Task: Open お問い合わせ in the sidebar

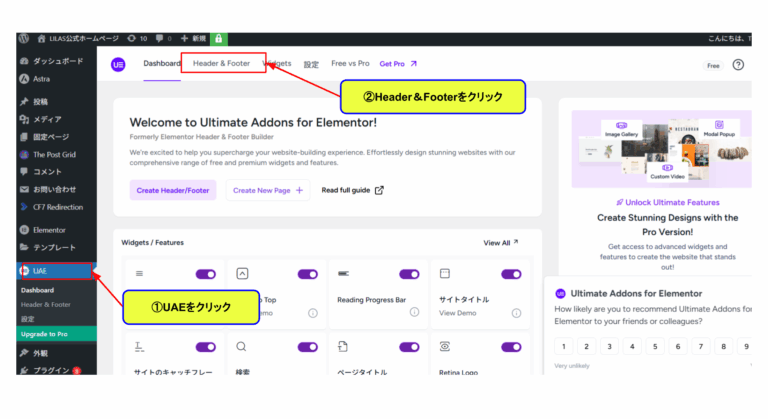Action: point(56,190)
